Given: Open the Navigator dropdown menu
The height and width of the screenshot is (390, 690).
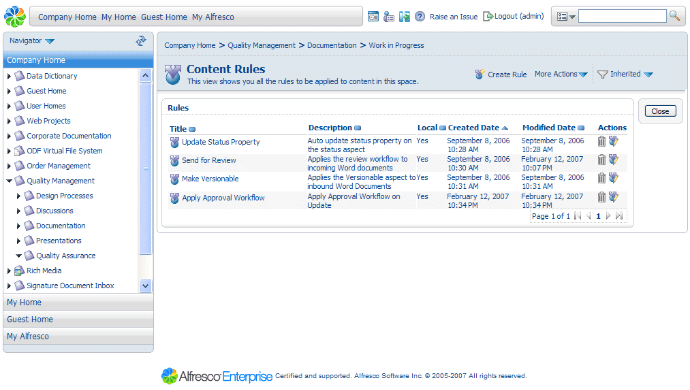Looking at the screenshot, I should (x=32, y=40).
